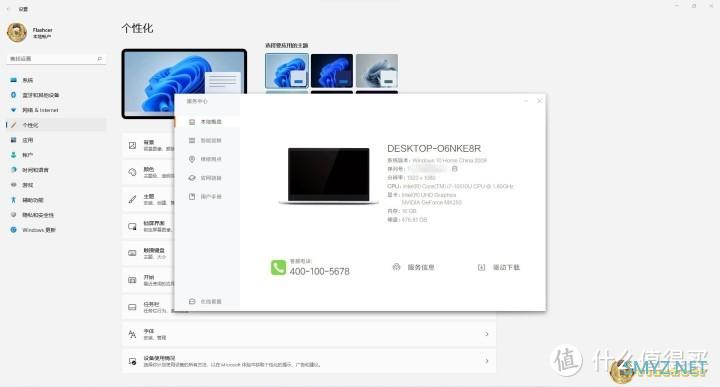Click the green phone icon
Screen dimensions: 720x387
click(278, 267)
